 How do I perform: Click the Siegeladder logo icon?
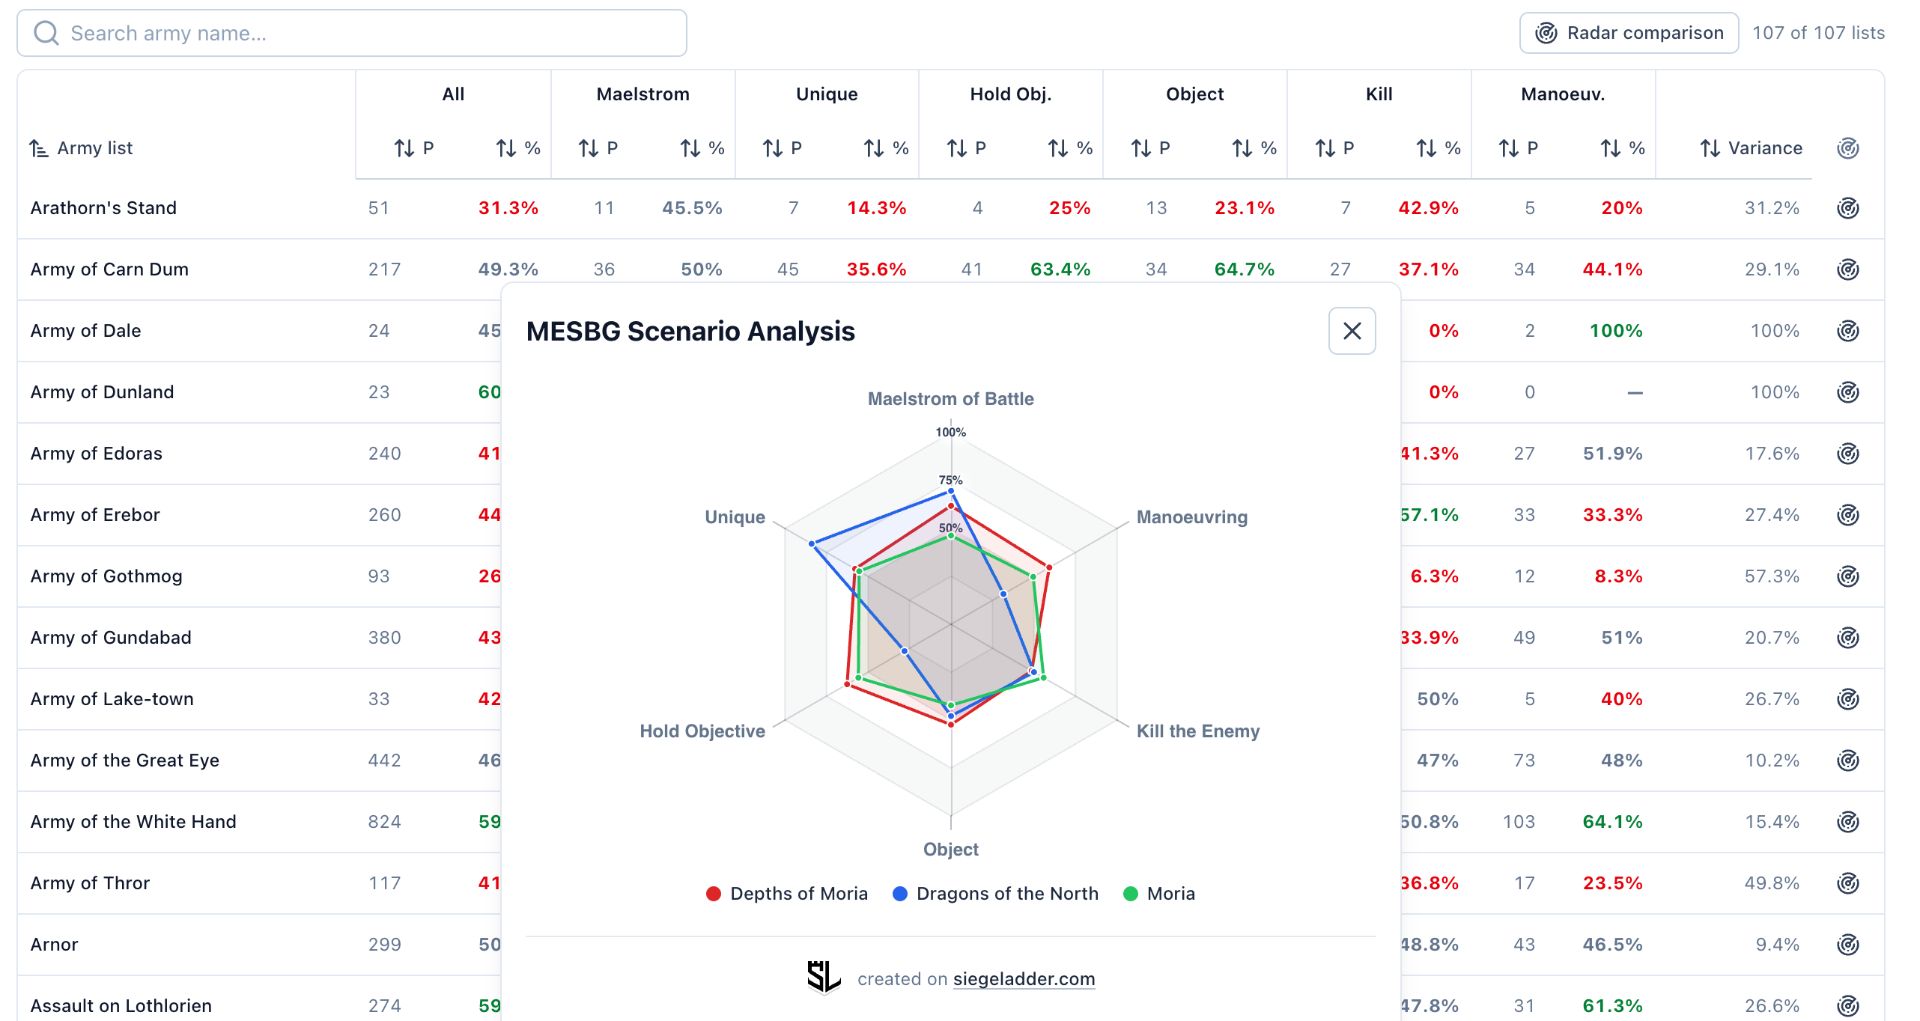[824, 977]
